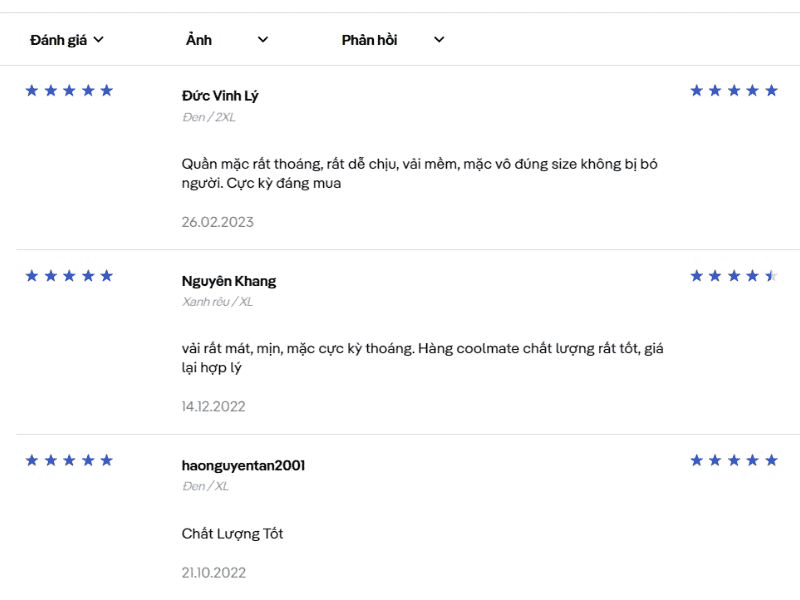Click the third star left of Nguyên Khang

(69, 276)
